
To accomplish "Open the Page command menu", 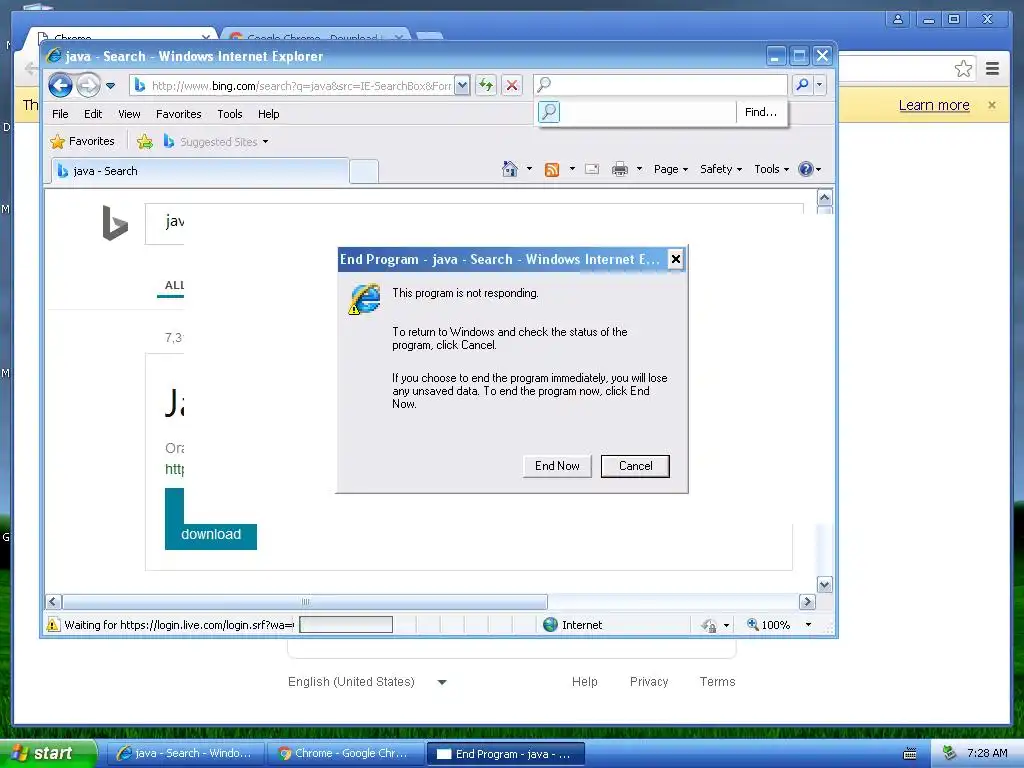I will [671, 169].
